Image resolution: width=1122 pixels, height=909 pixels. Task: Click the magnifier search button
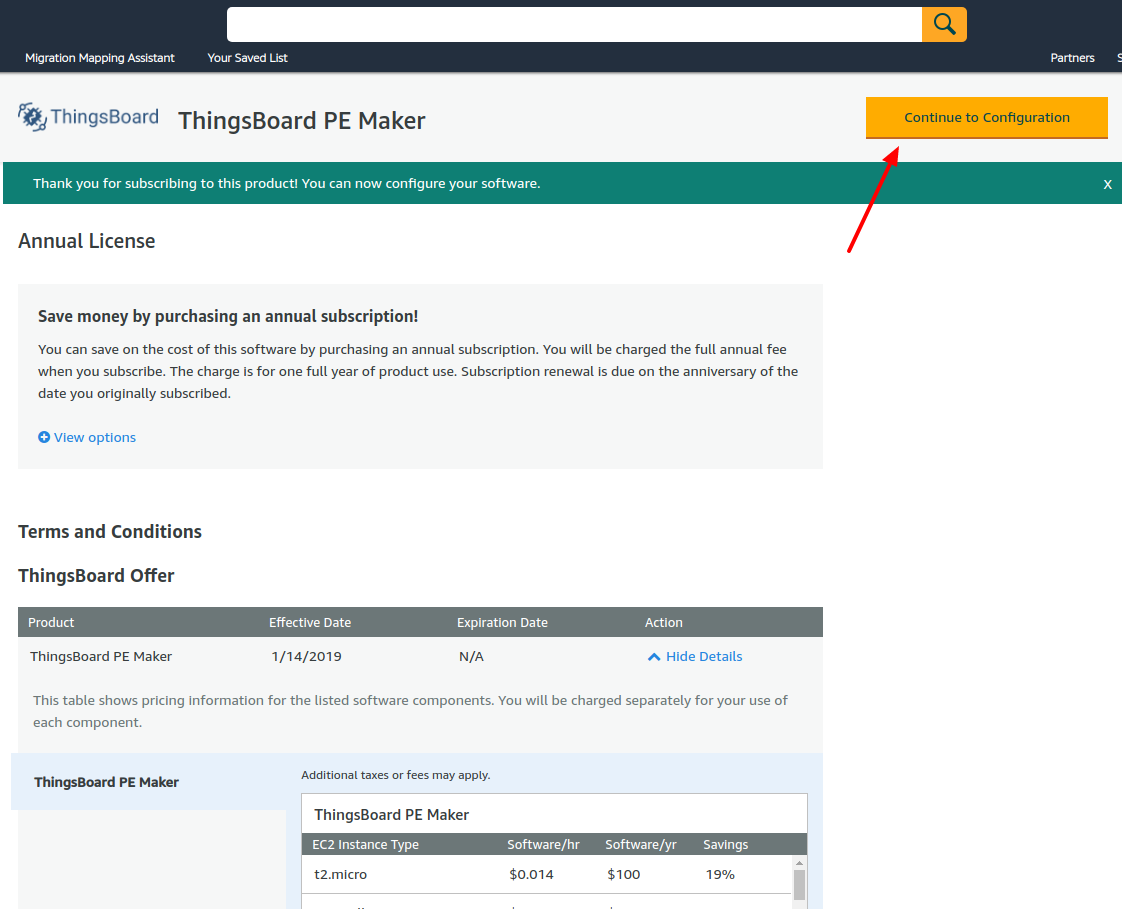tap(944, 24)
